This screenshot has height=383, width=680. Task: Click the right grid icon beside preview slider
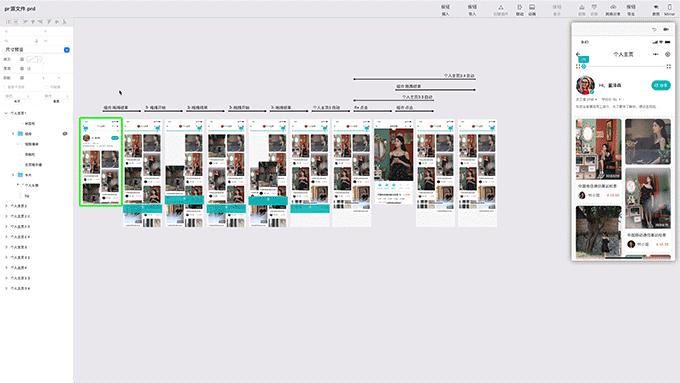[x=668, y=66]
